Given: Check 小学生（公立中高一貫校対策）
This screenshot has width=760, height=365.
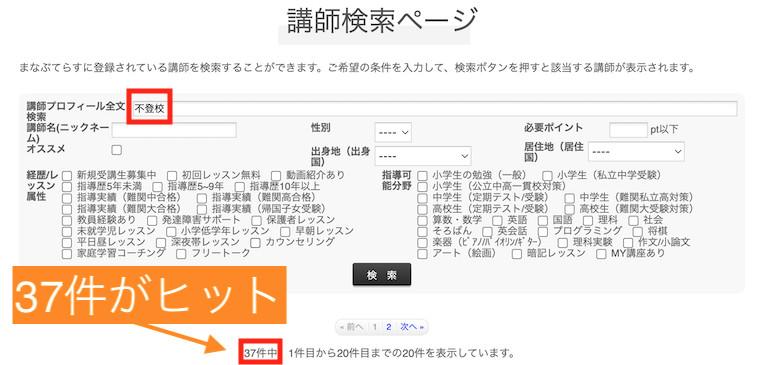Looking at the screenshot, I should (x=423, y=186).
